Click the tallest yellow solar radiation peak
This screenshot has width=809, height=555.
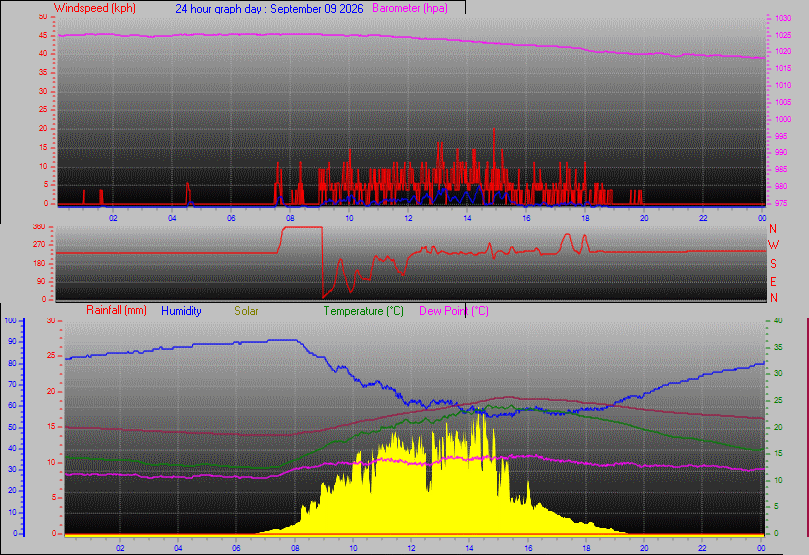pyautogui.click(x=480, y=413)
